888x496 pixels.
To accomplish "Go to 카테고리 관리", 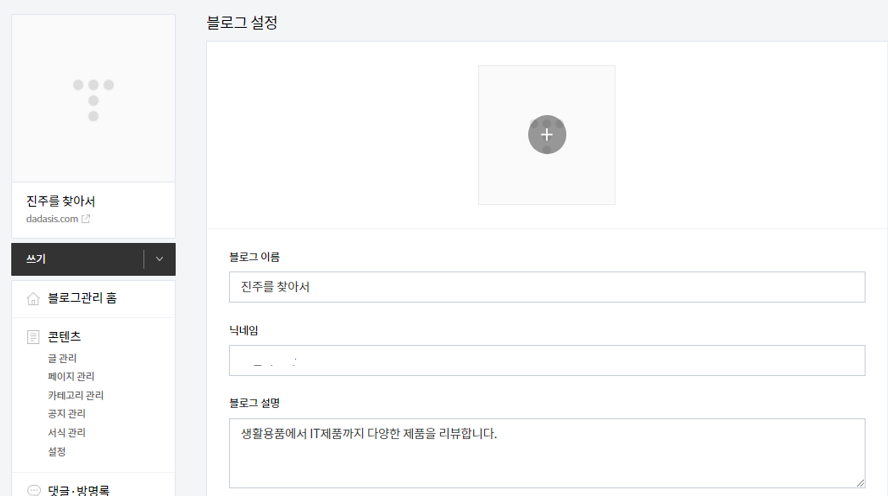I will (x=76, y=395).
